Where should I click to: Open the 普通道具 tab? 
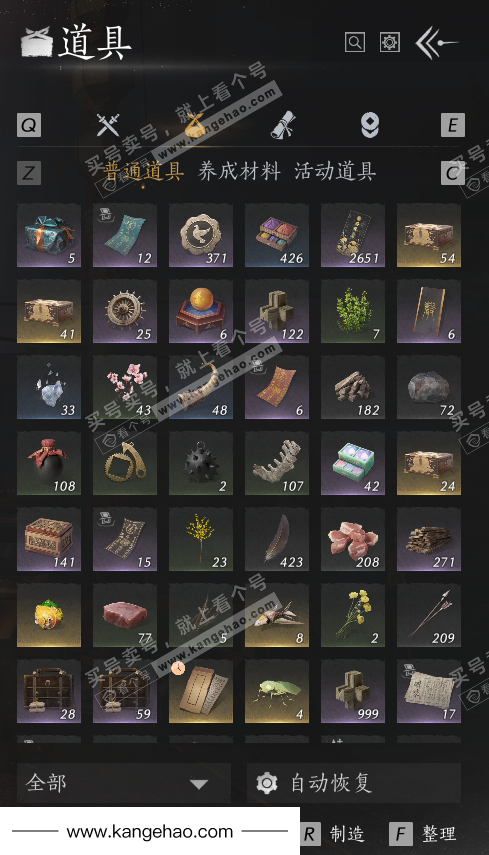pos(143,171)
